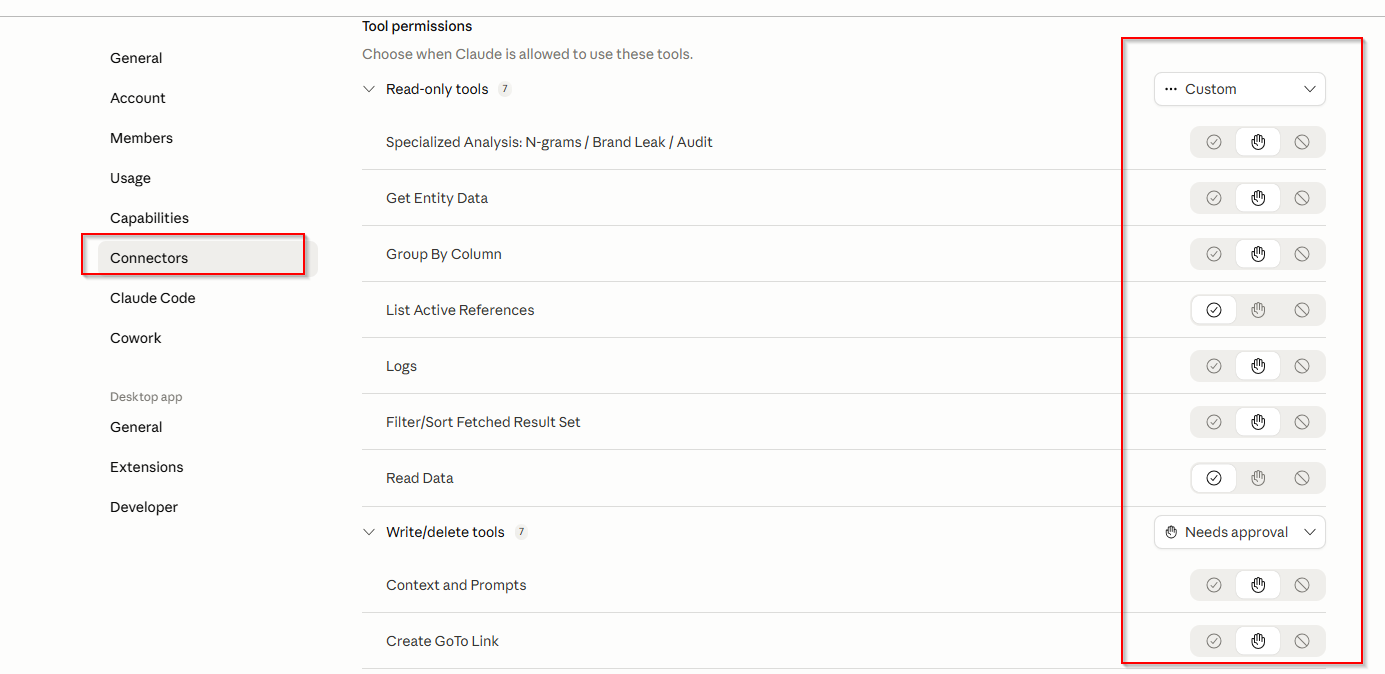1385x674 pixels.
Task: Set Read Data to needs approval
Action: point(1258,478)
